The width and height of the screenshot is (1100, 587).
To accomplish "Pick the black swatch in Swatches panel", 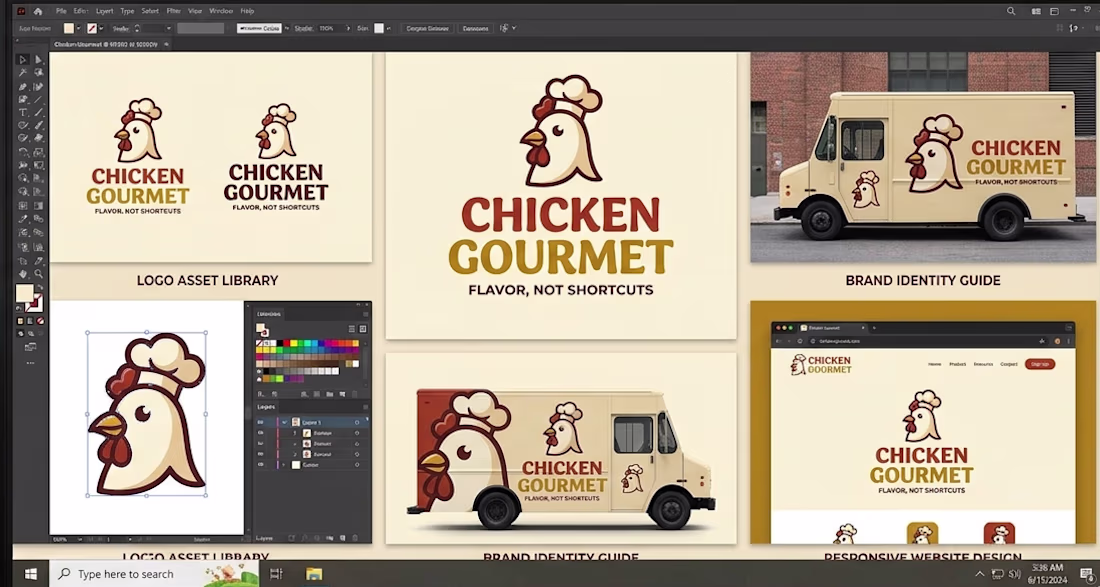I will [x=279, y=344].
